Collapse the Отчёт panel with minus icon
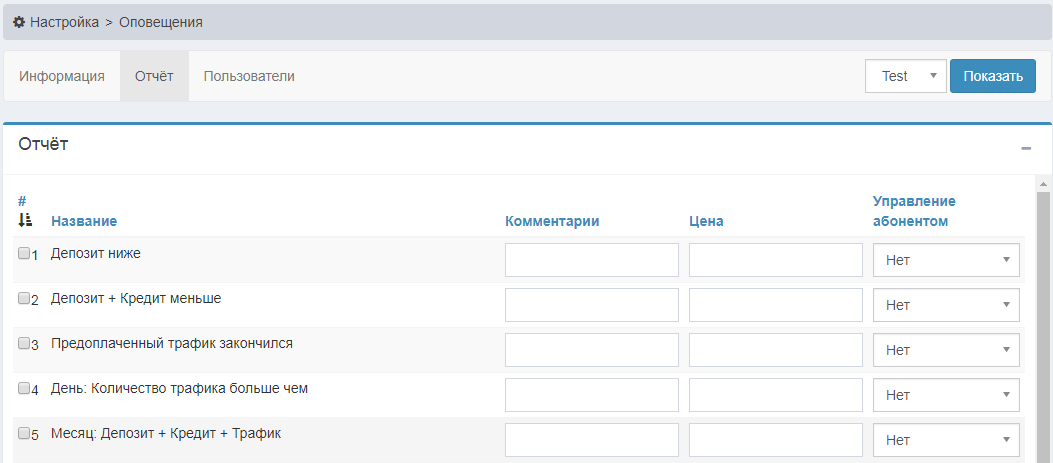1053x463 pixels. (1026, 148)
